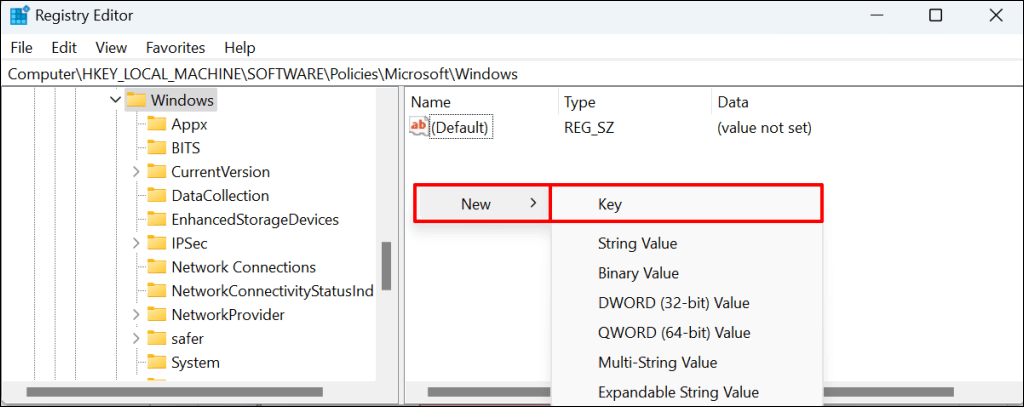Screen dimensions: 1024x407
Task: Open the File menu
Action: (21, 47)
